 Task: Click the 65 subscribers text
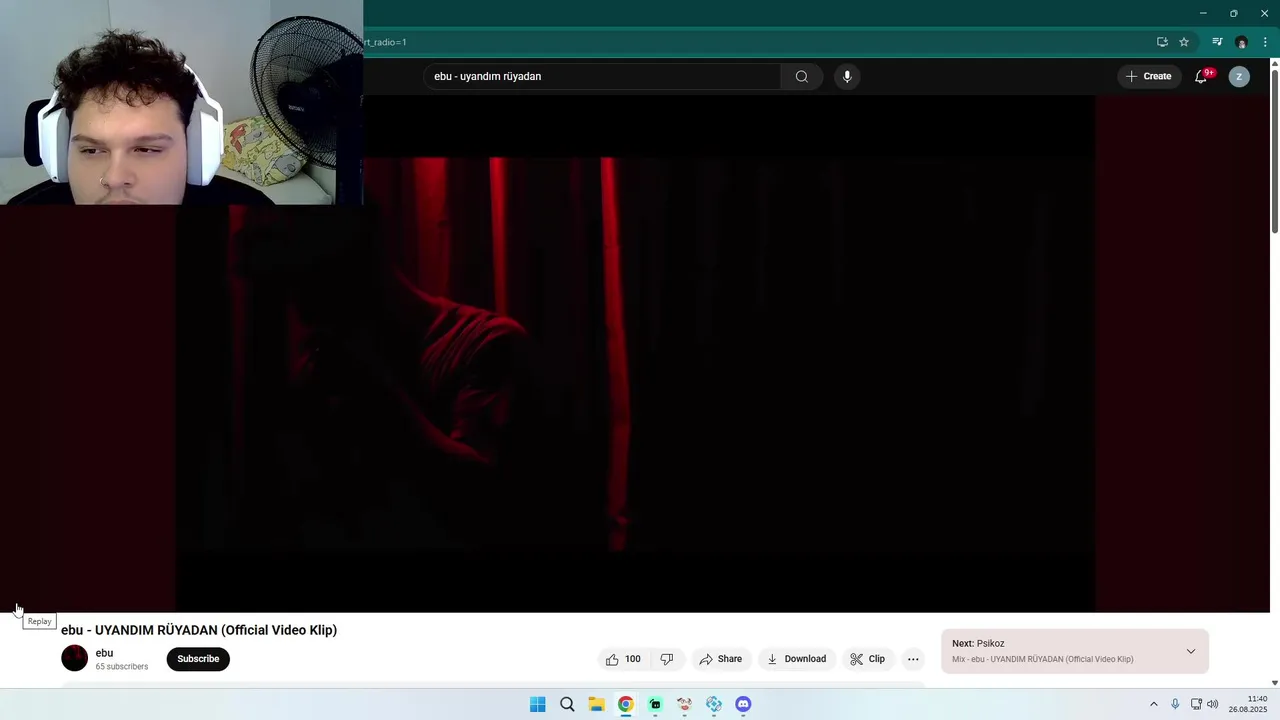pos(122,667)
